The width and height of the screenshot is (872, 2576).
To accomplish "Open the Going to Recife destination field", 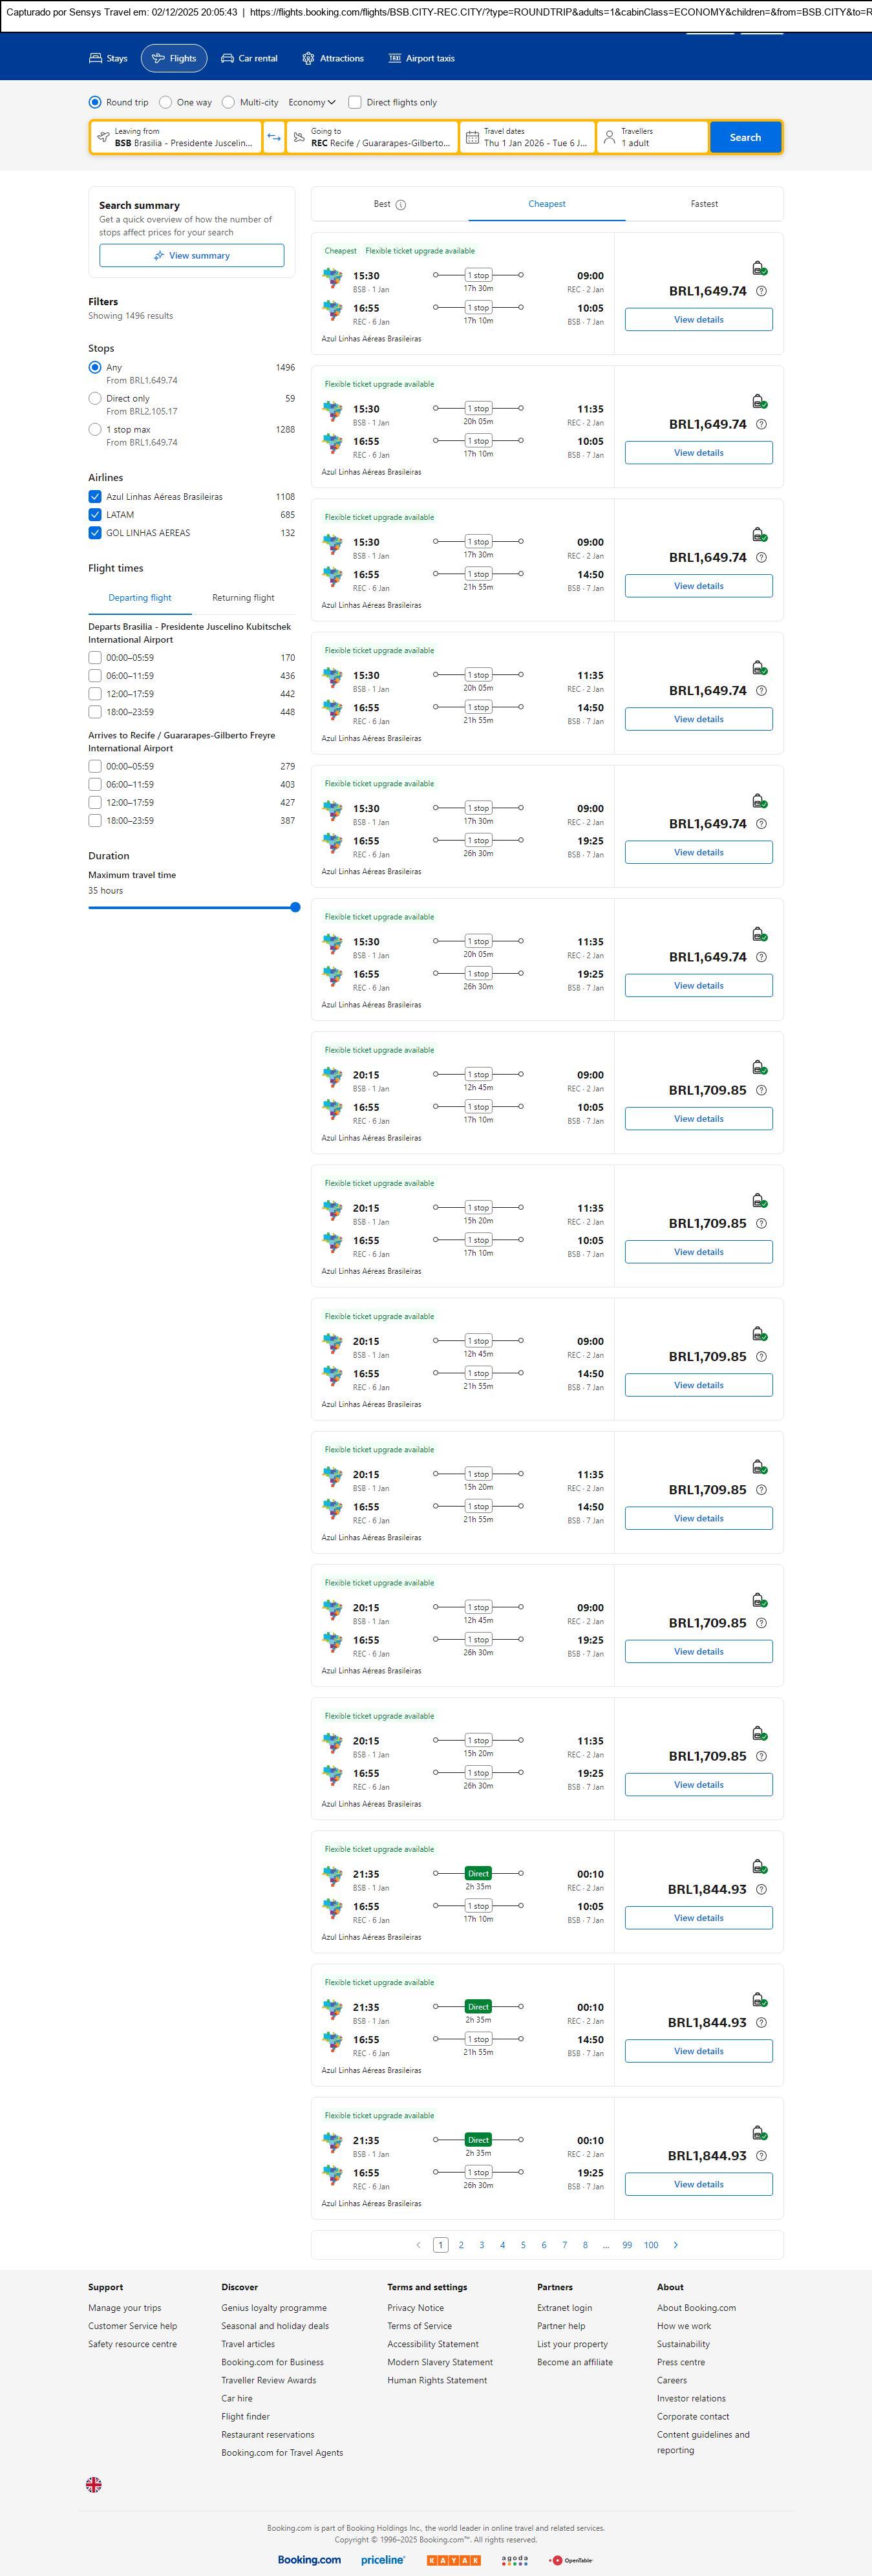I will 372,137.
